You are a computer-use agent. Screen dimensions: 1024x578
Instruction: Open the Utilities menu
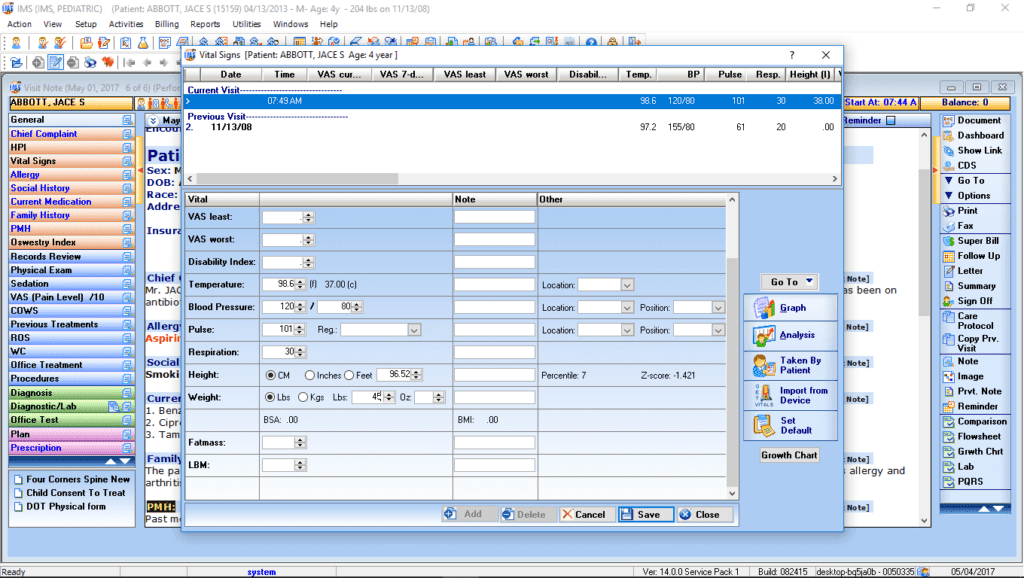pos(247,24)
